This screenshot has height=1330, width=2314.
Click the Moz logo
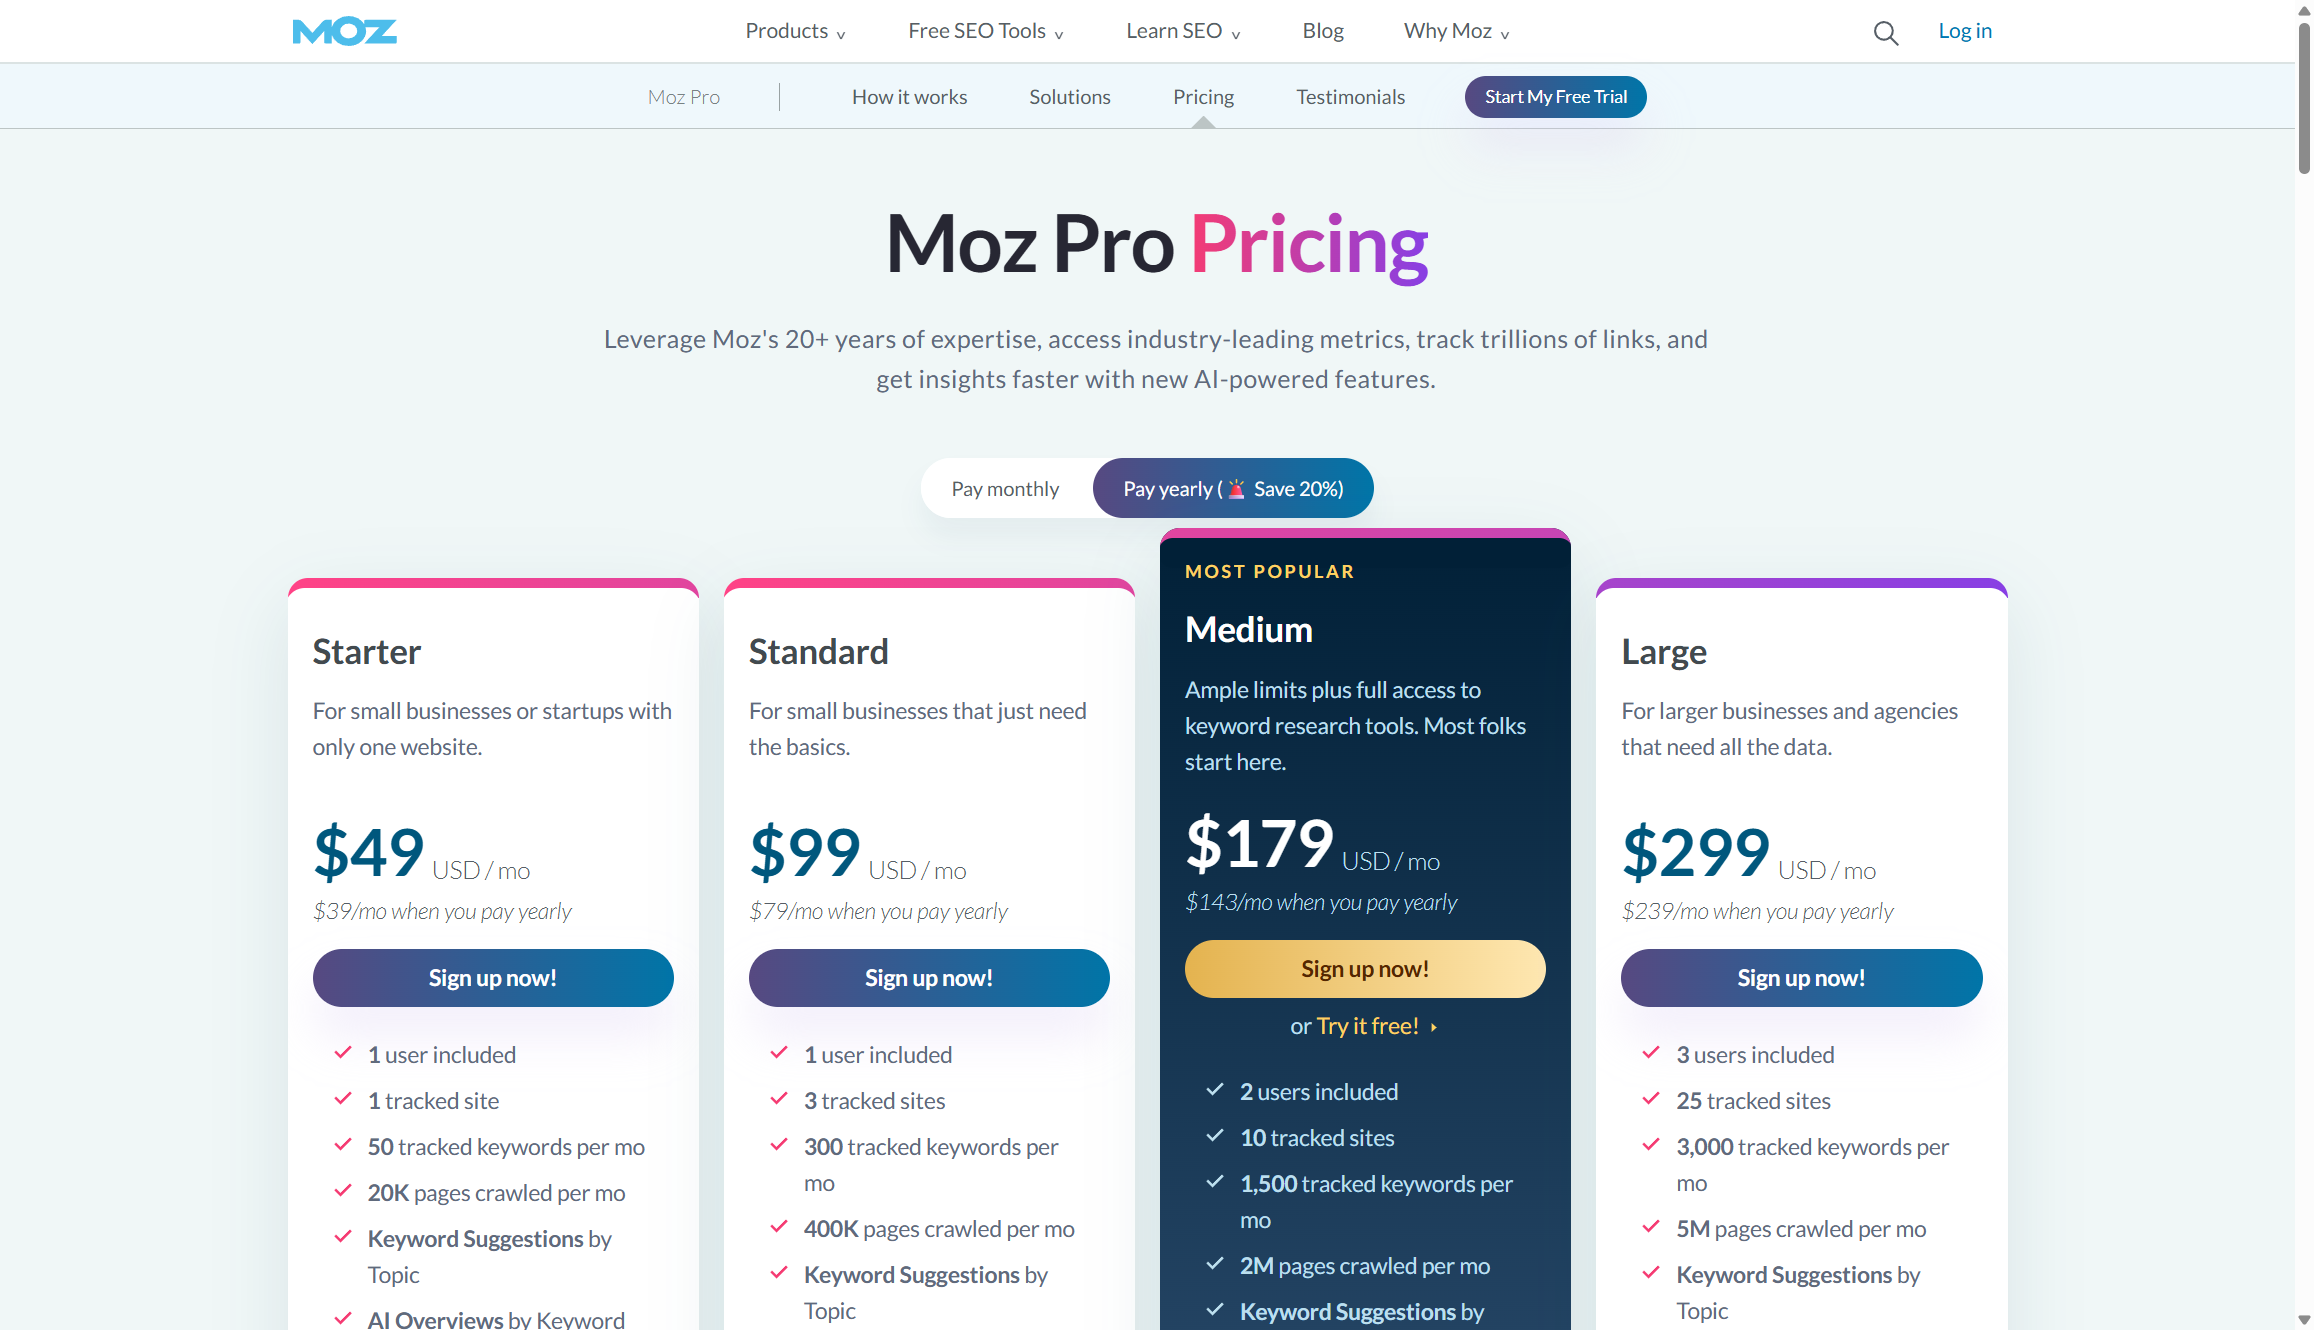click(344, 31)
